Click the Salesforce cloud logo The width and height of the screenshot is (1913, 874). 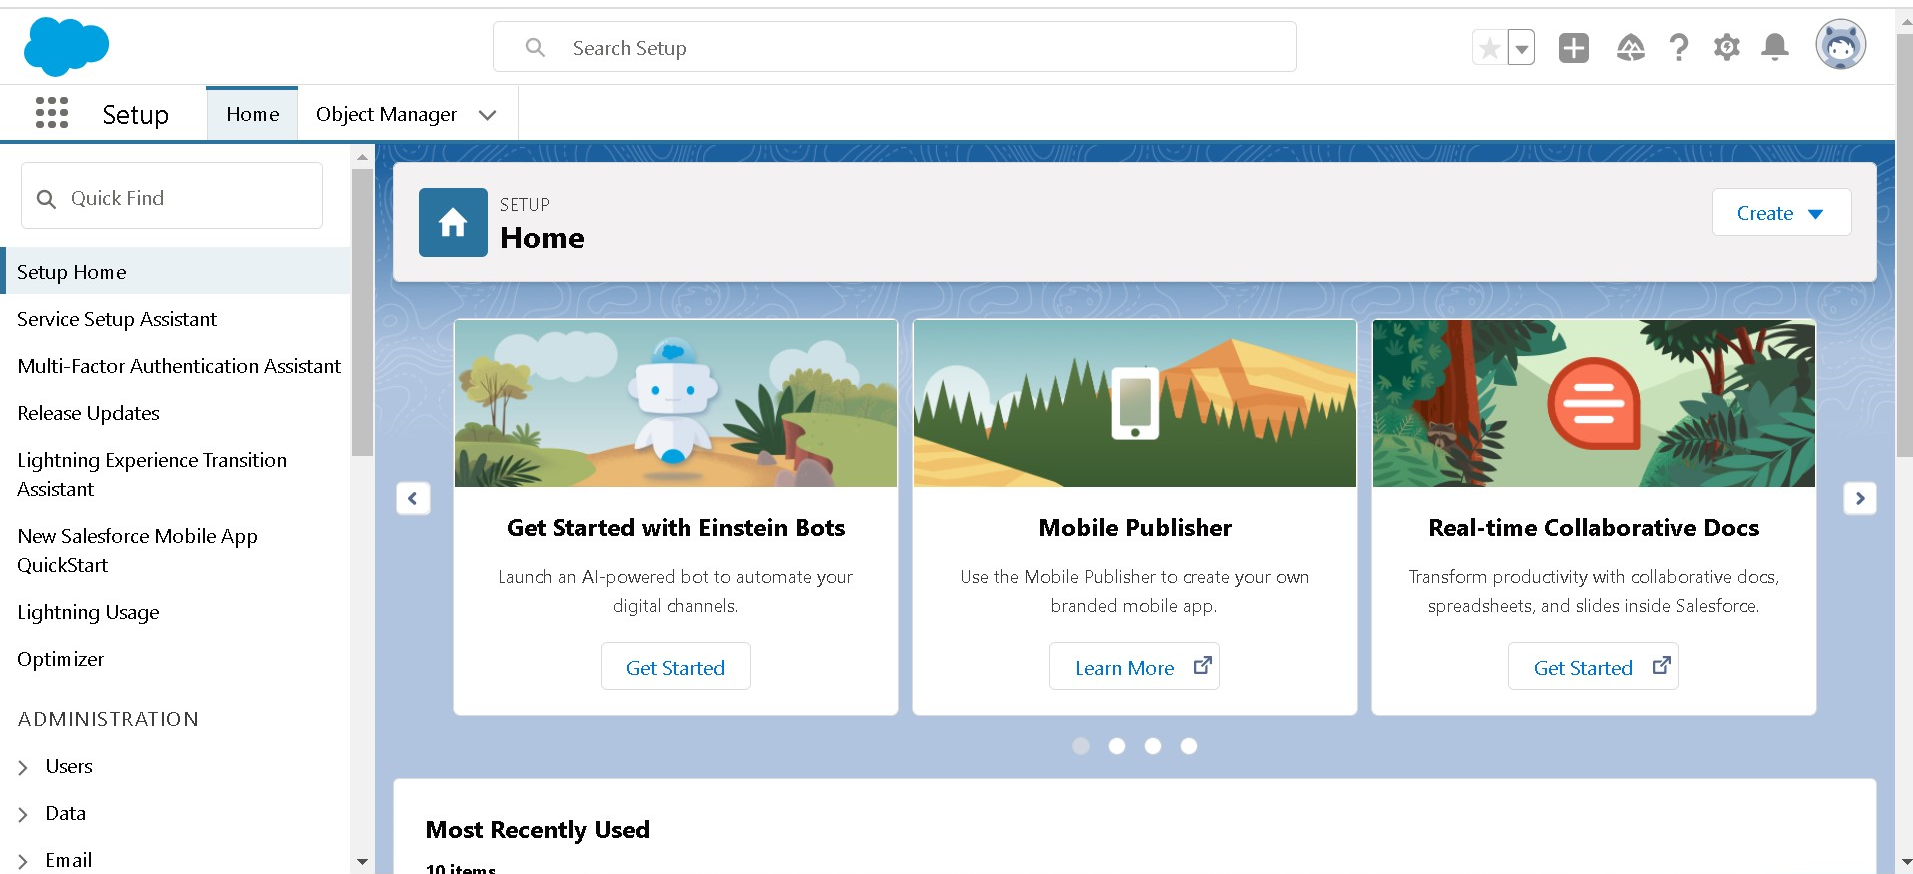click(66, 47)
